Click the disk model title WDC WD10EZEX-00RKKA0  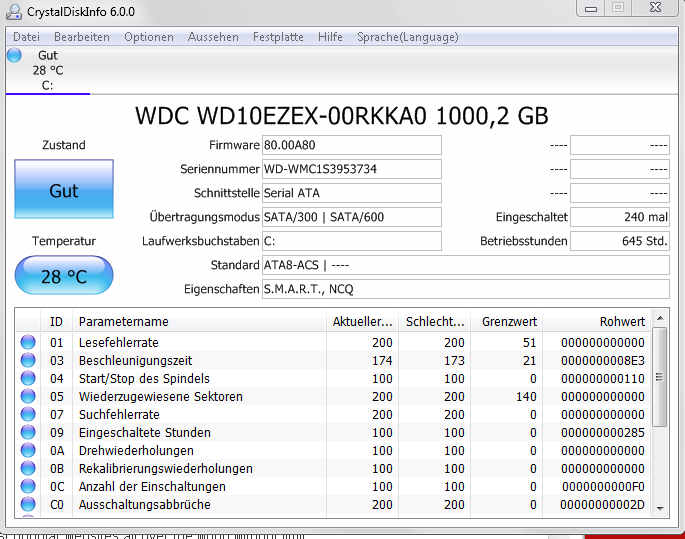pos(342,116)
